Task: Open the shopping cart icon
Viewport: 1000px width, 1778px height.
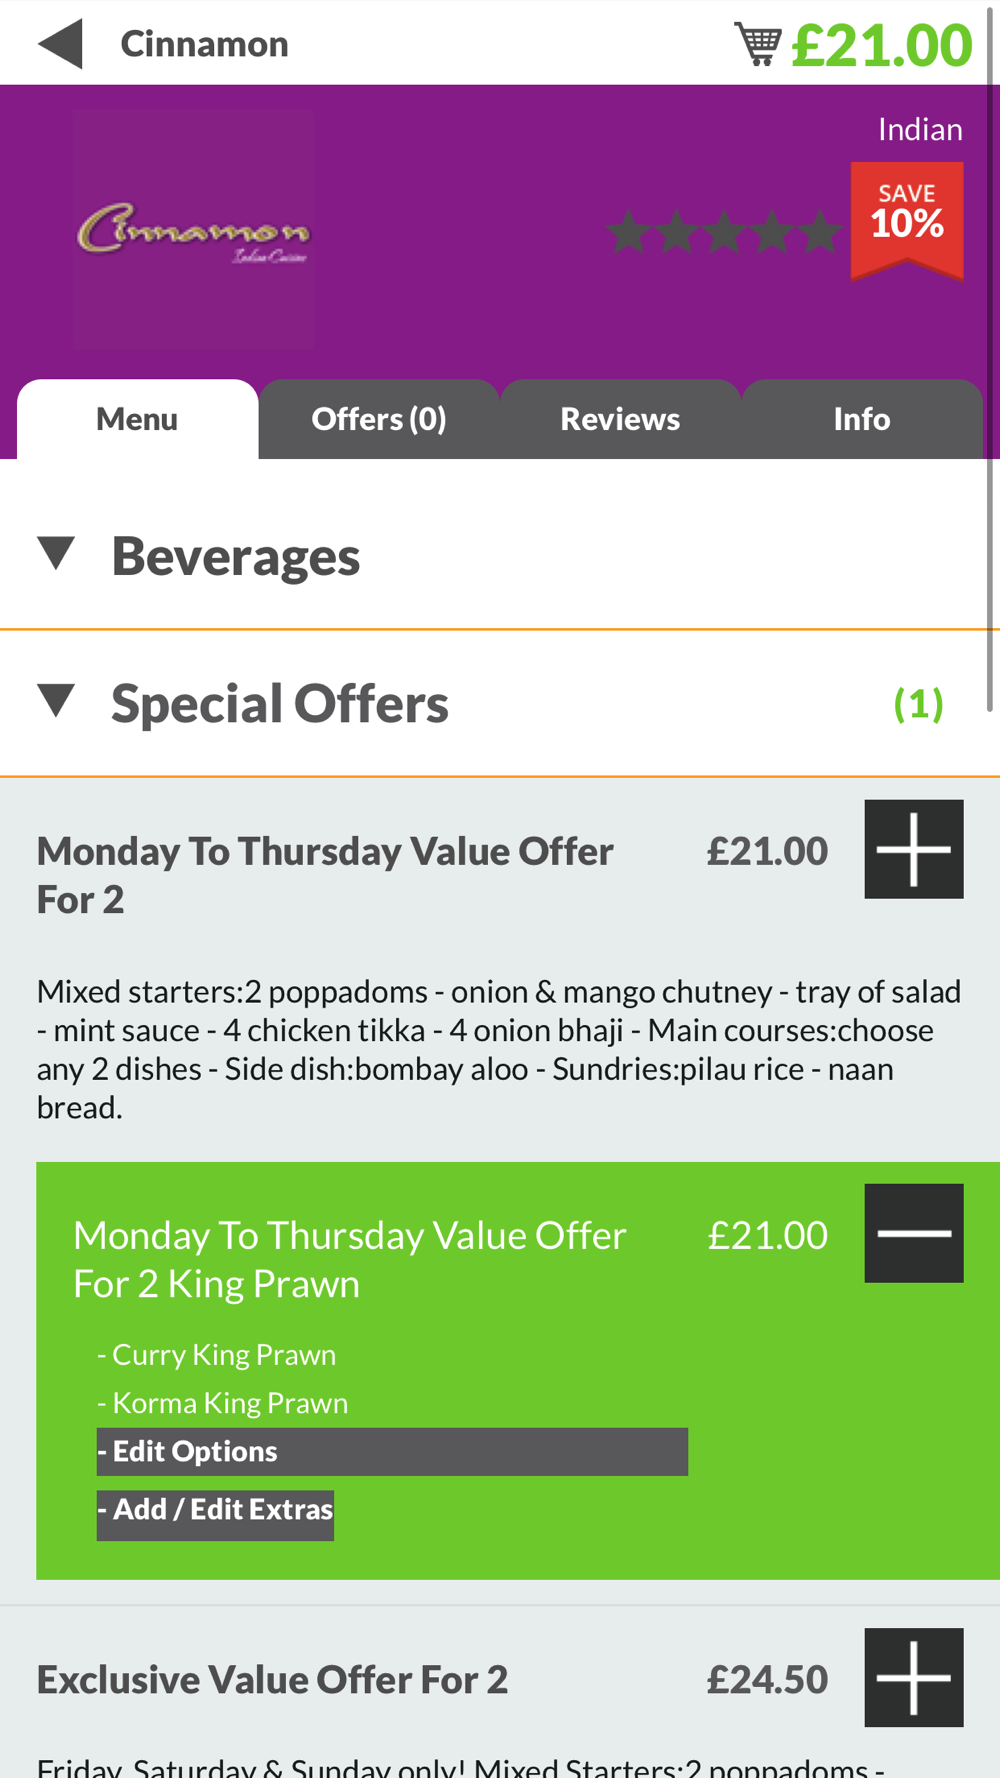Action: coord(758,44)
